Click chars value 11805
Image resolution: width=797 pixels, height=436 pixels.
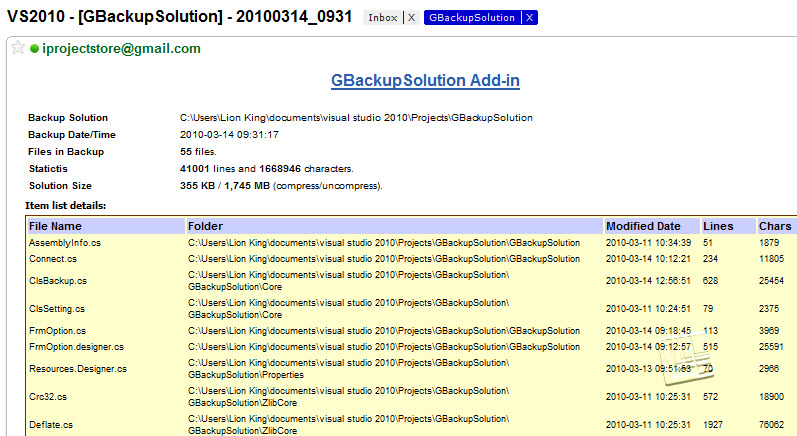[772, 259]
